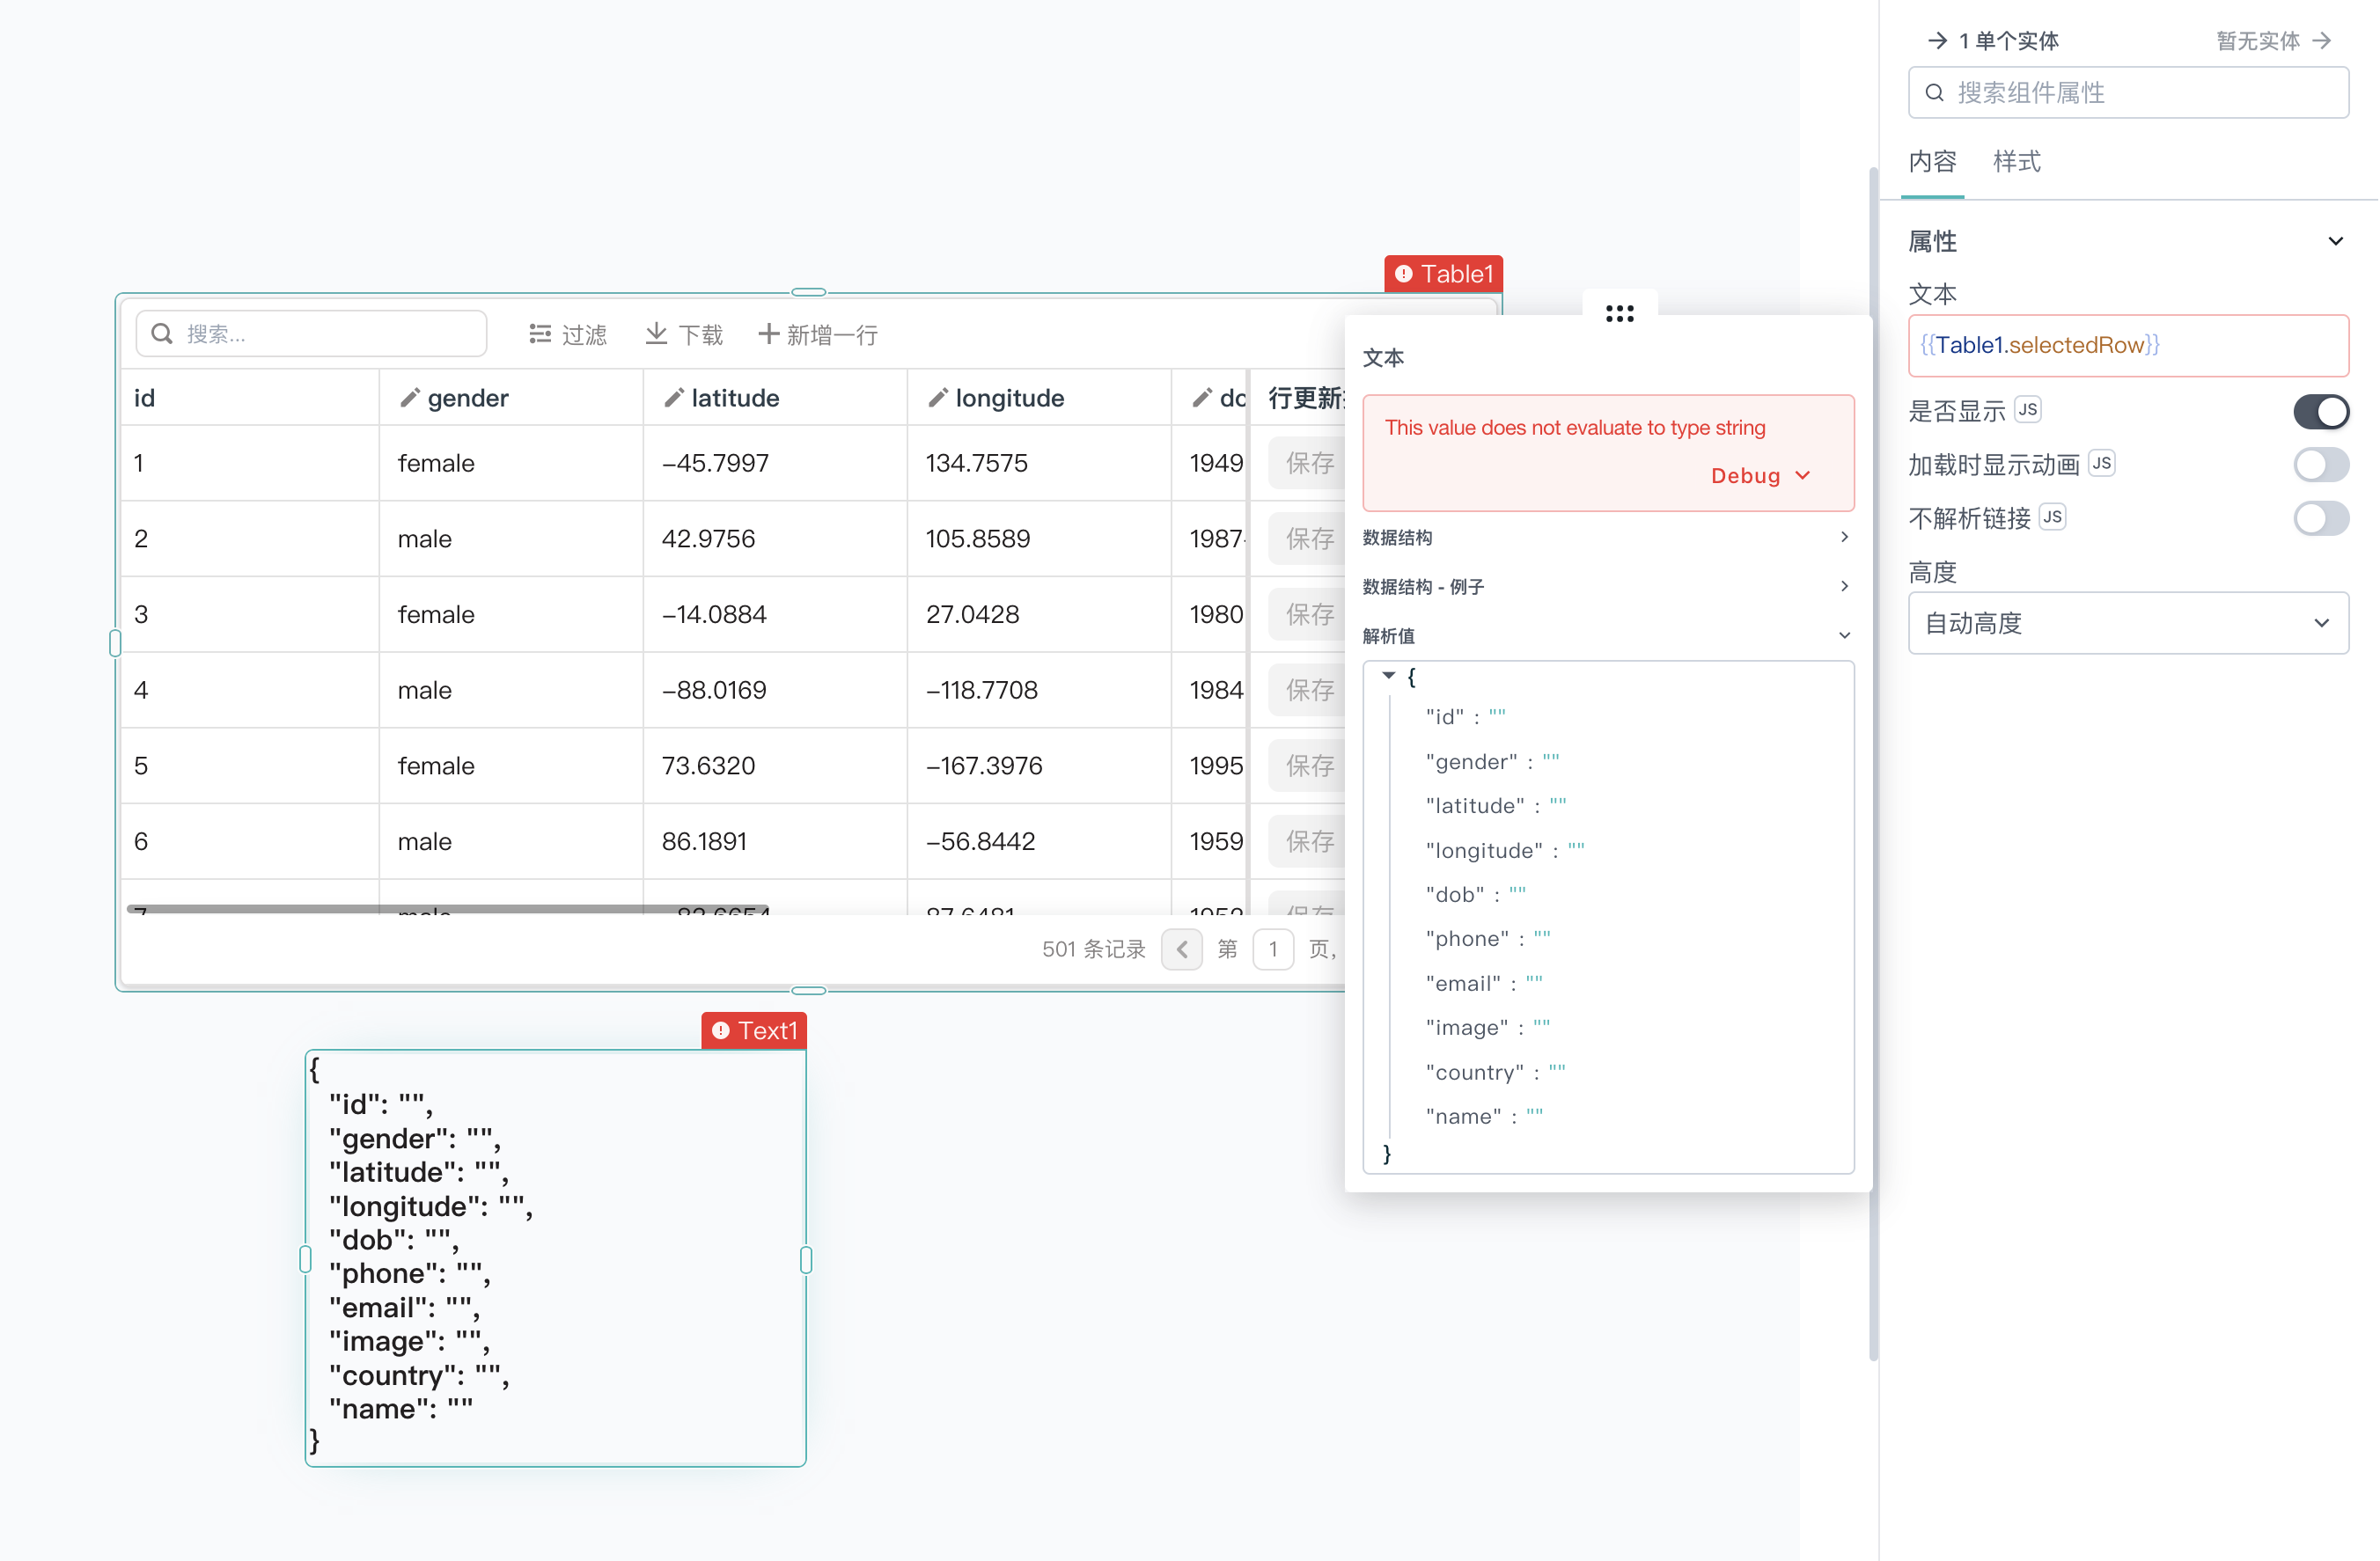Image resolution: width=2380 pixels, height=1561 pixels.
Task: Click the cell with longitude 105.8589
Action: tap(1039, 539)
